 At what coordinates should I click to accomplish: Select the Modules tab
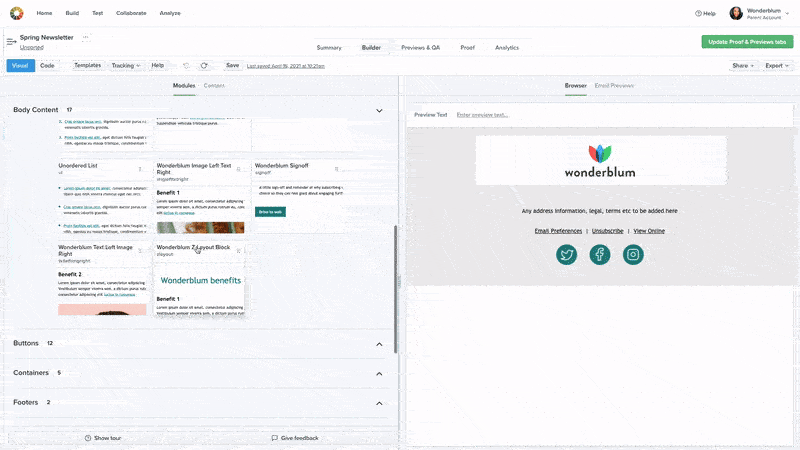click(x=184, y=86)
